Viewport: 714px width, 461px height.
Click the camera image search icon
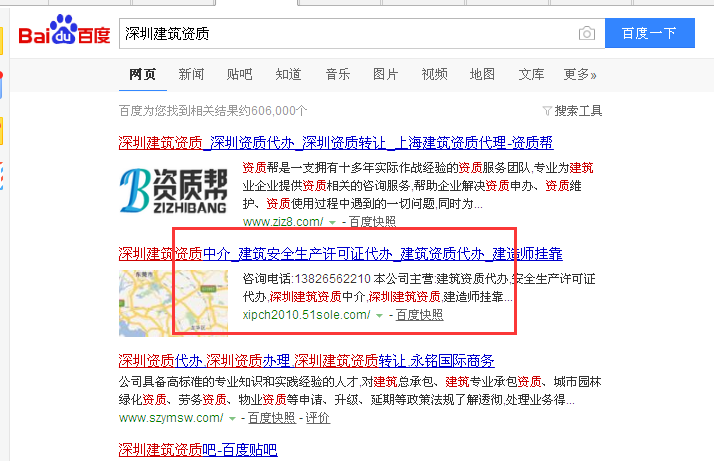click(x=586, y=34)
